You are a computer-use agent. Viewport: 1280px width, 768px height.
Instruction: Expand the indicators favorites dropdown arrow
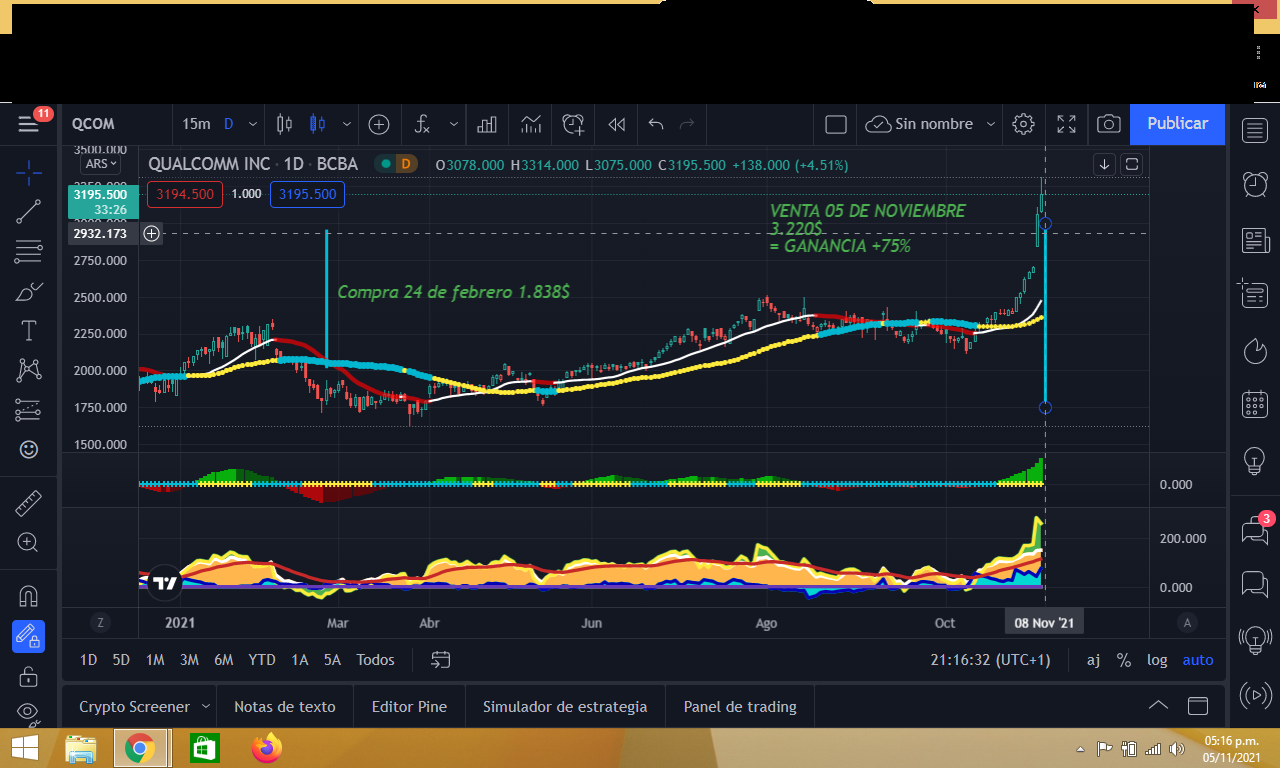454,124
